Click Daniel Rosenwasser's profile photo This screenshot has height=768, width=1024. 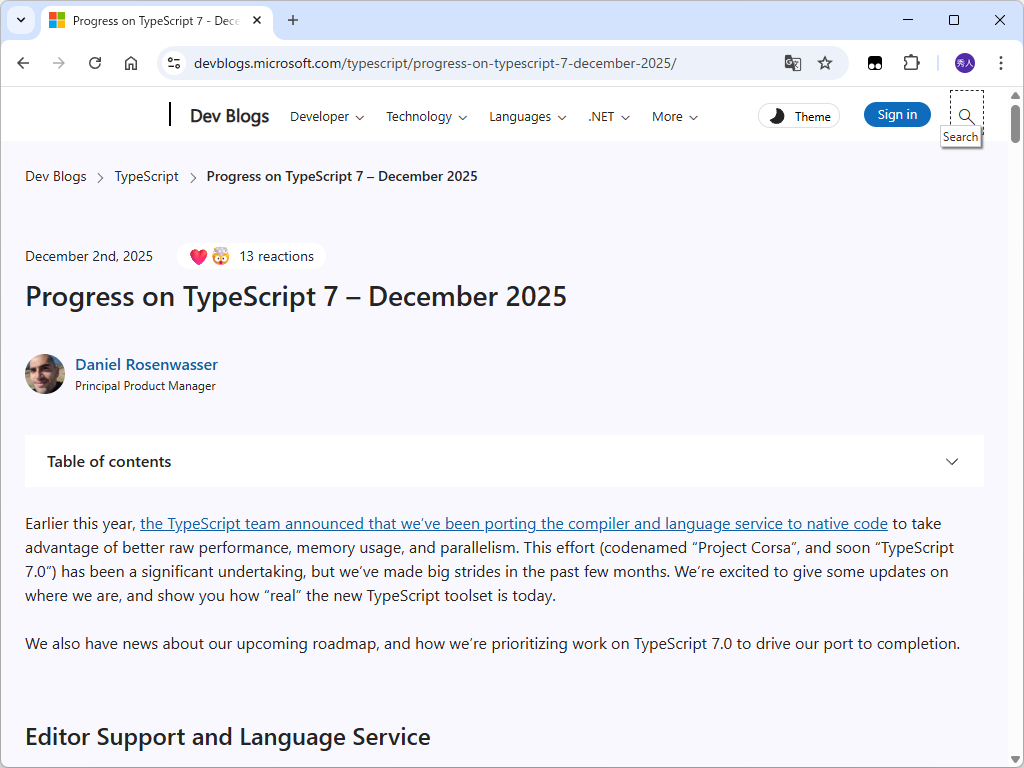click(45, 374)
